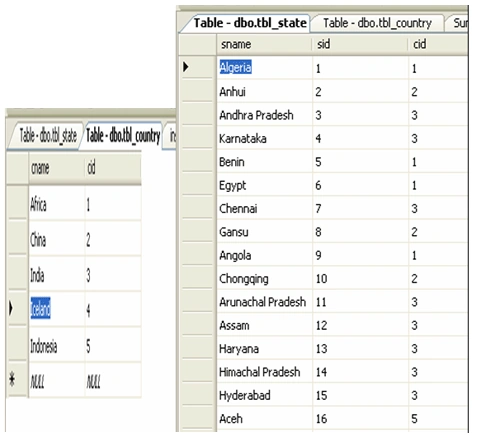The height and width of the screenshot is (441, 500).
Task: Select the Karnataka cell
Action: pos(264,138)
